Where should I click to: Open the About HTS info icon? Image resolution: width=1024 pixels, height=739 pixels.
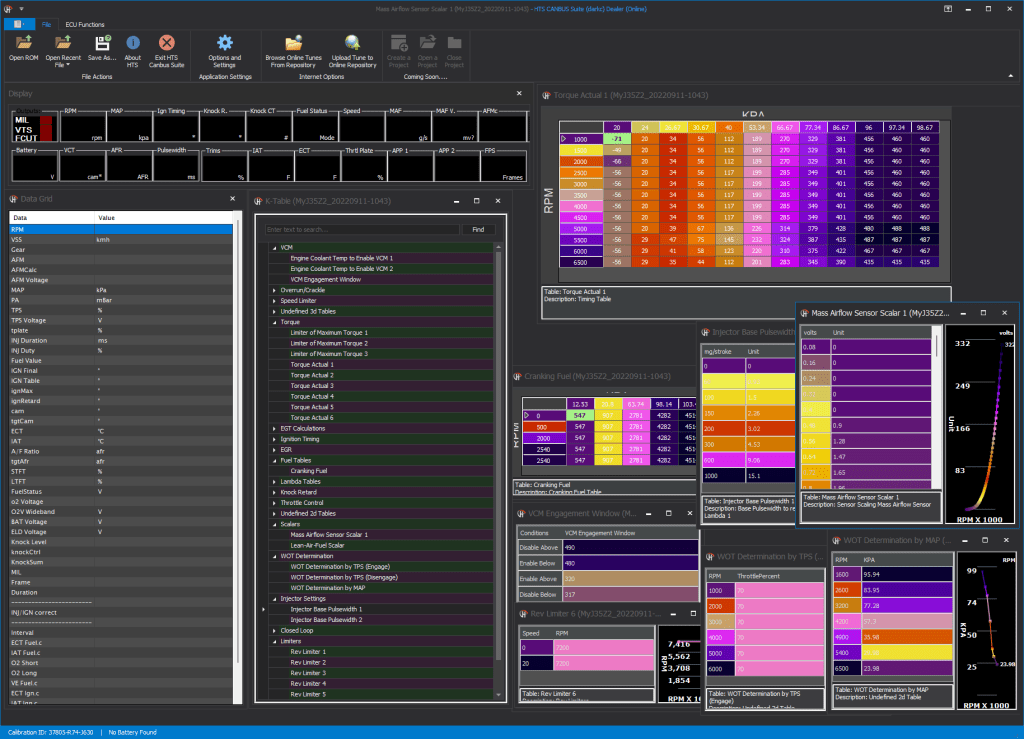(x=132, y=43)
